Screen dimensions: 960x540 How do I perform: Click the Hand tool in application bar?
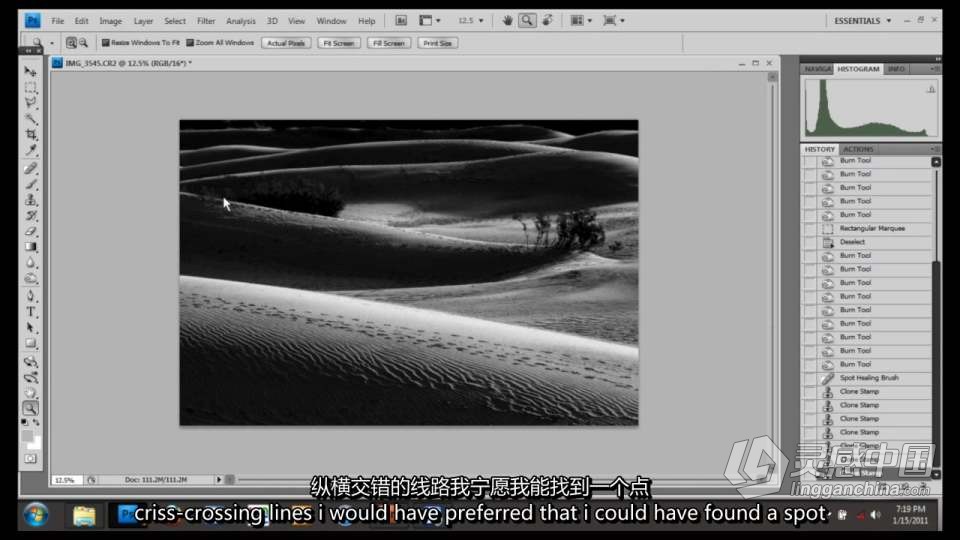pos(508,20)
